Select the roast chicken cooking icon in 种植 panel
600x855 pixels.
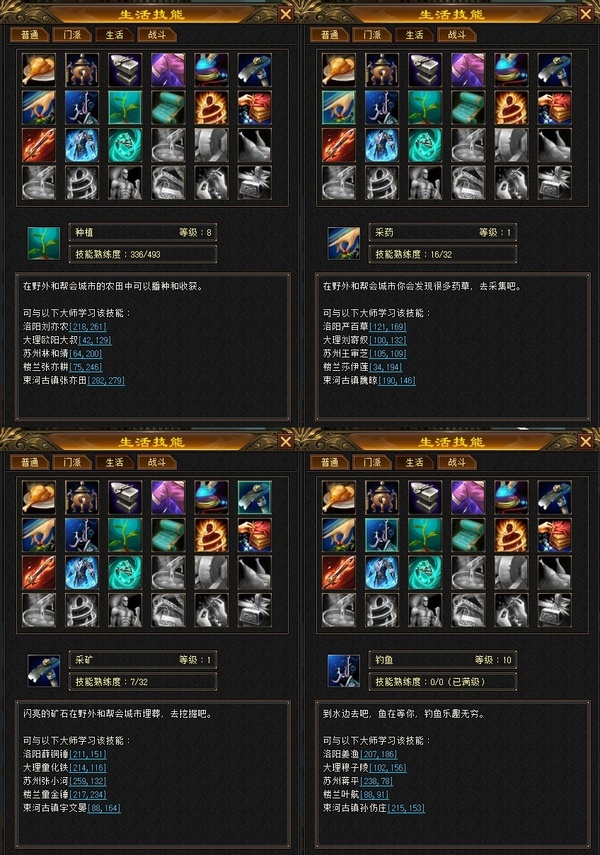tap(39, 70)
